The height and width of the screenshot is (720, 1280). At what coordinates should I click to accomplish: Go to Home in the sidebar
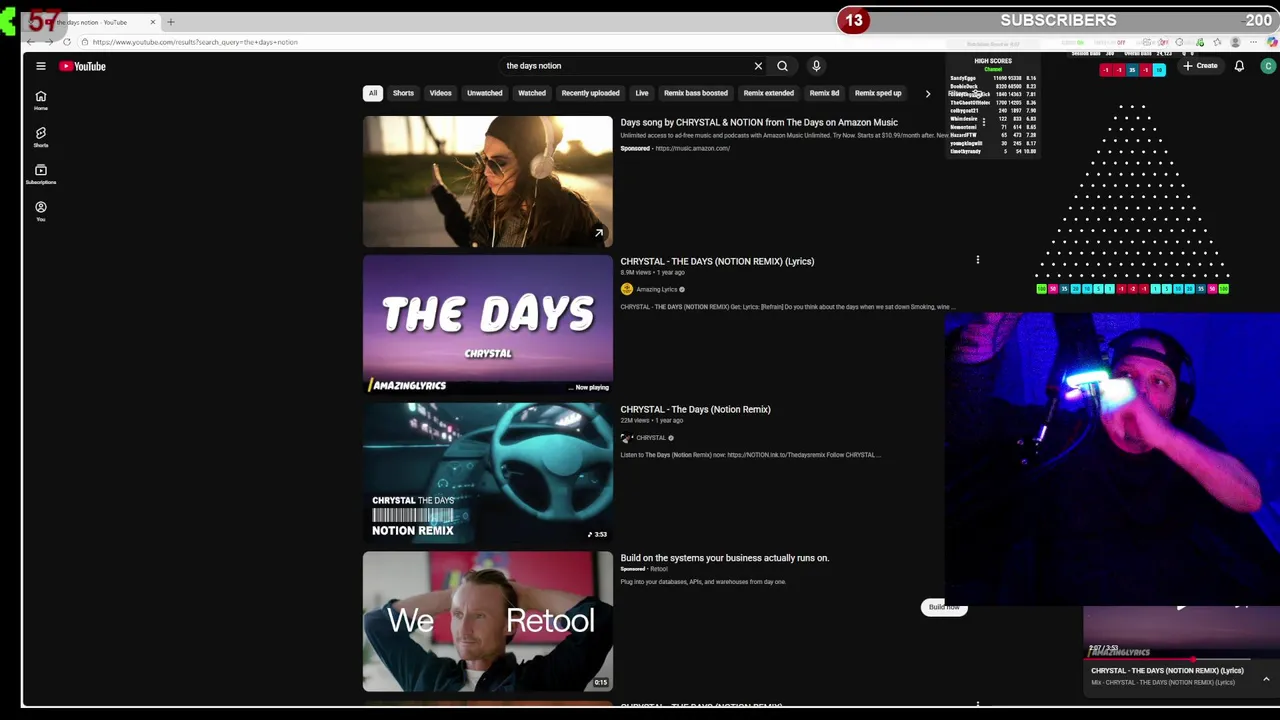tap(41, 100)
